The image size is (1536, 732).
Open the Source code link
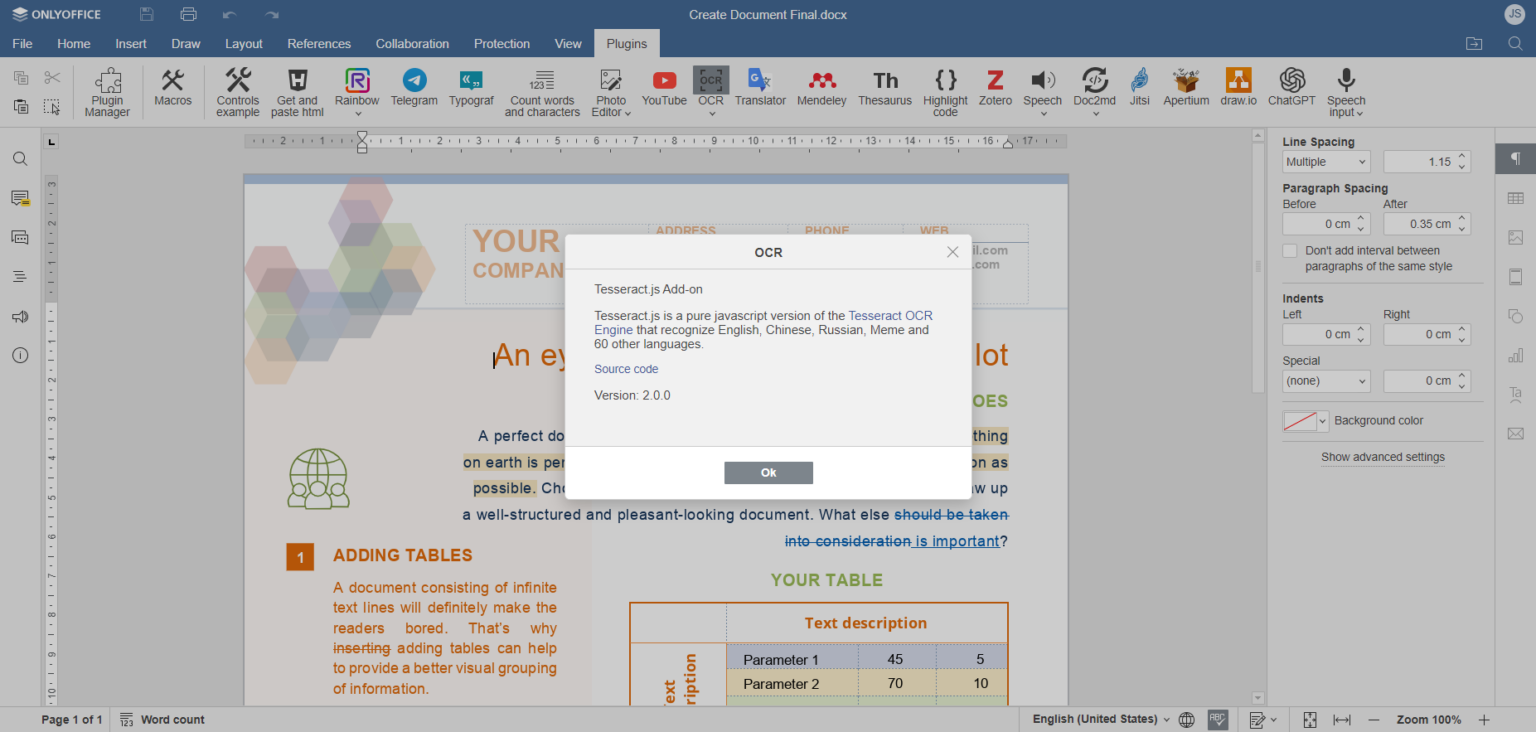[x=626, y=368]
